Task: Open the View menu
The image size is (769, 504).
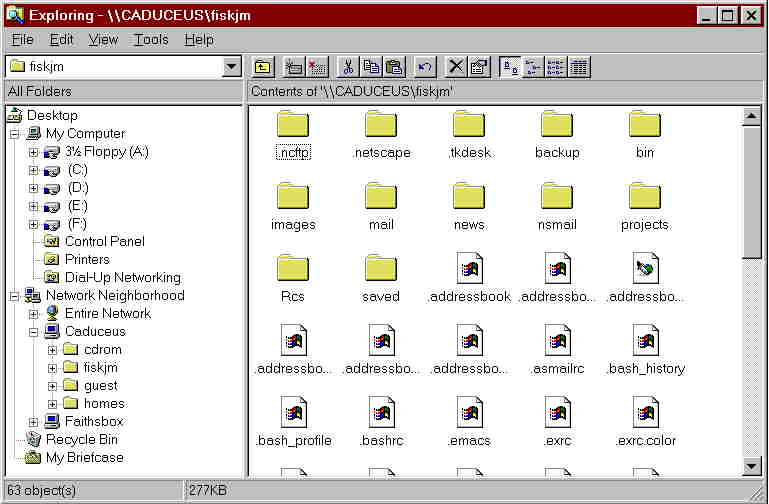Action: click(x=103, y=40)
